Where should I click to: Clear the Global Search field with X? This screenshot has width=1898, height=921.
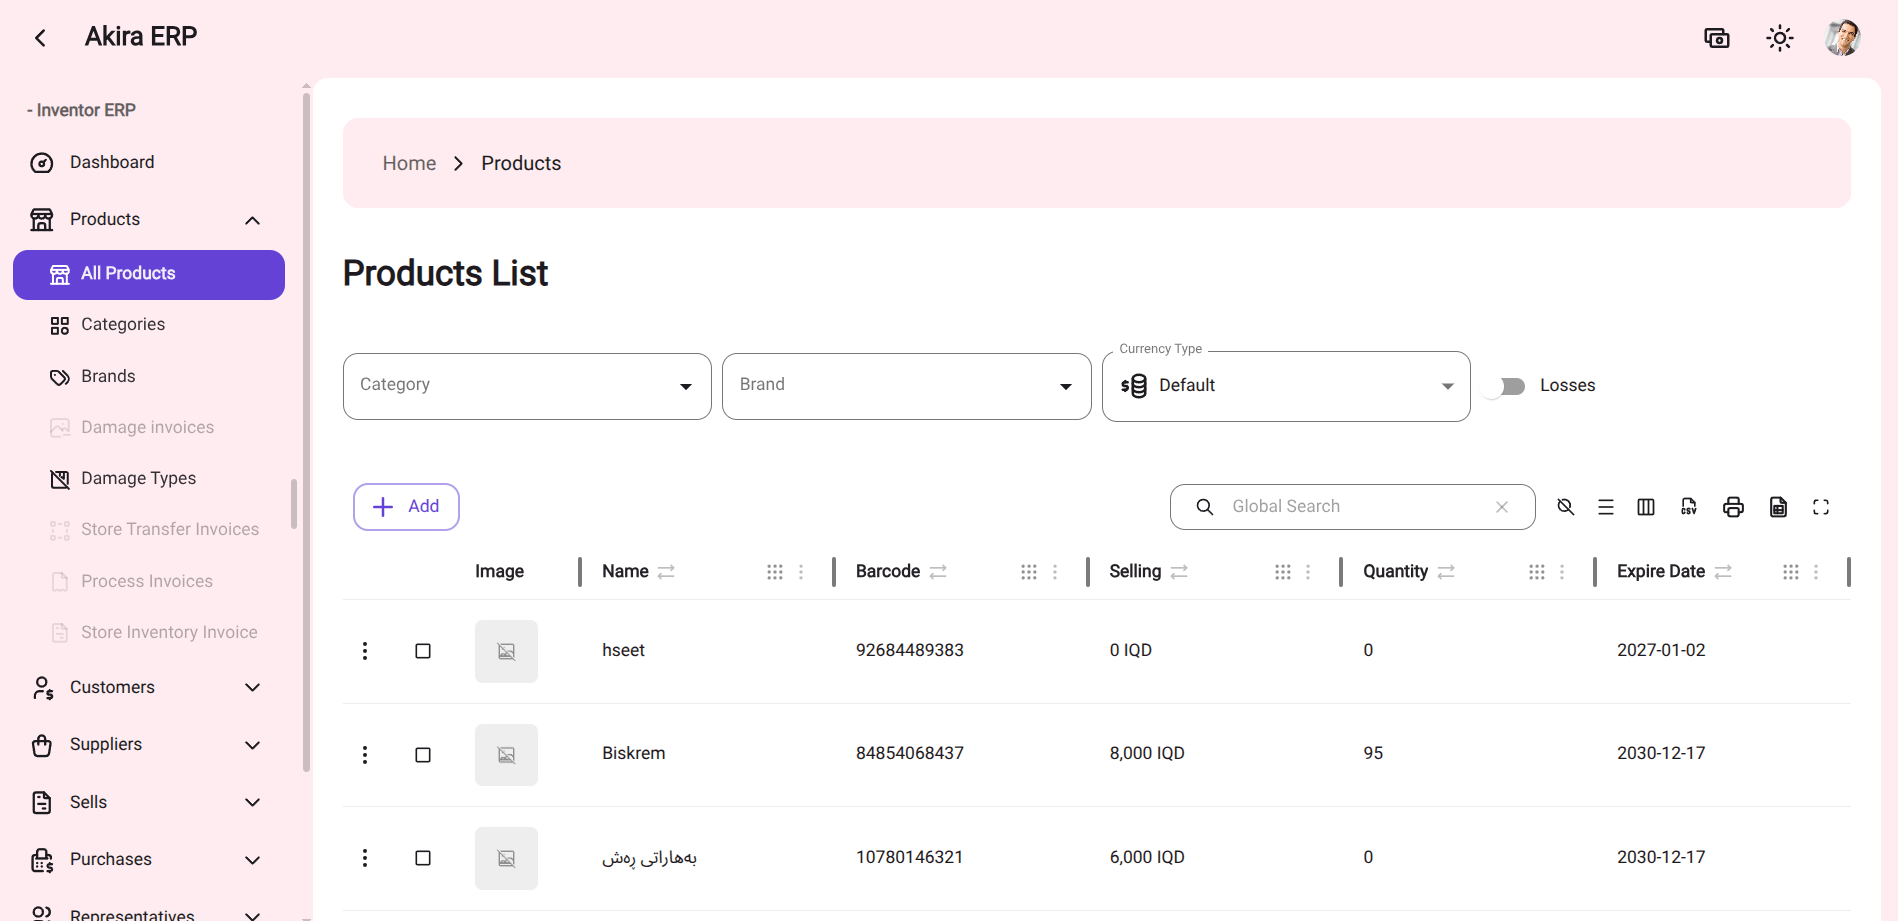click(1502, 507)
